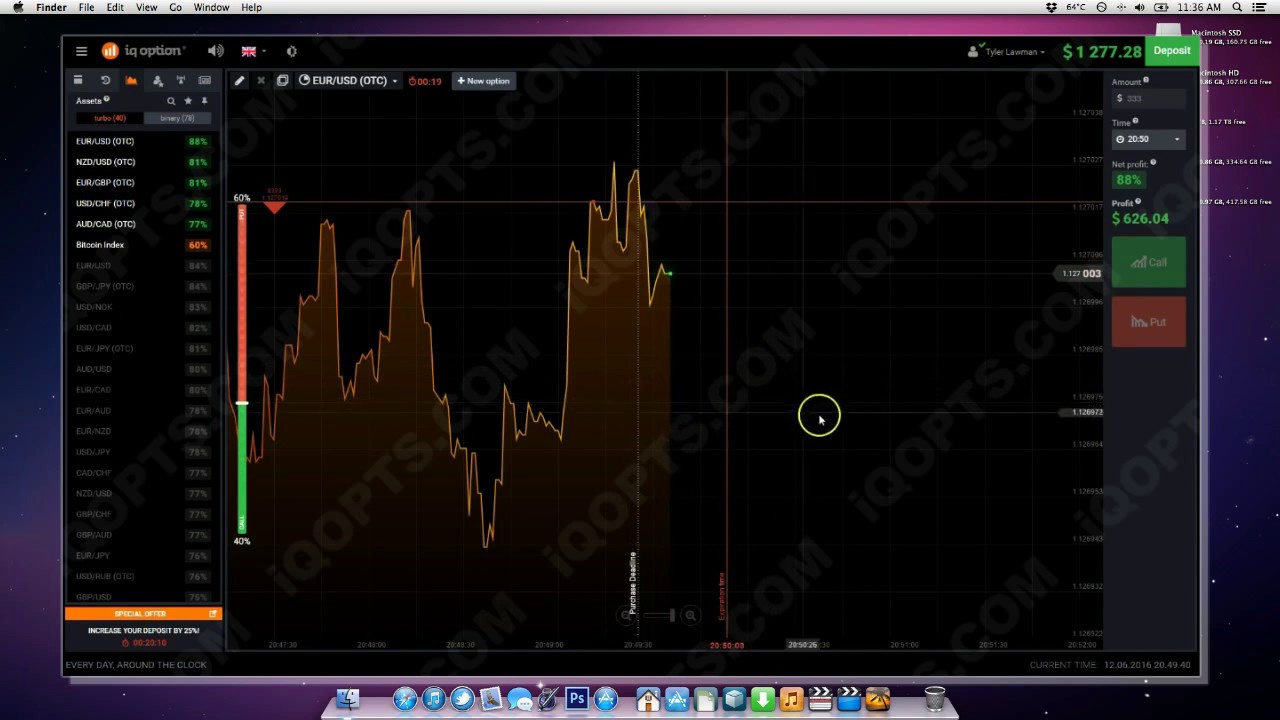The height and width of the screenshot is (720, 1280).
Task: Open the trading history clock-arrow icon
Action: point(105,80)
